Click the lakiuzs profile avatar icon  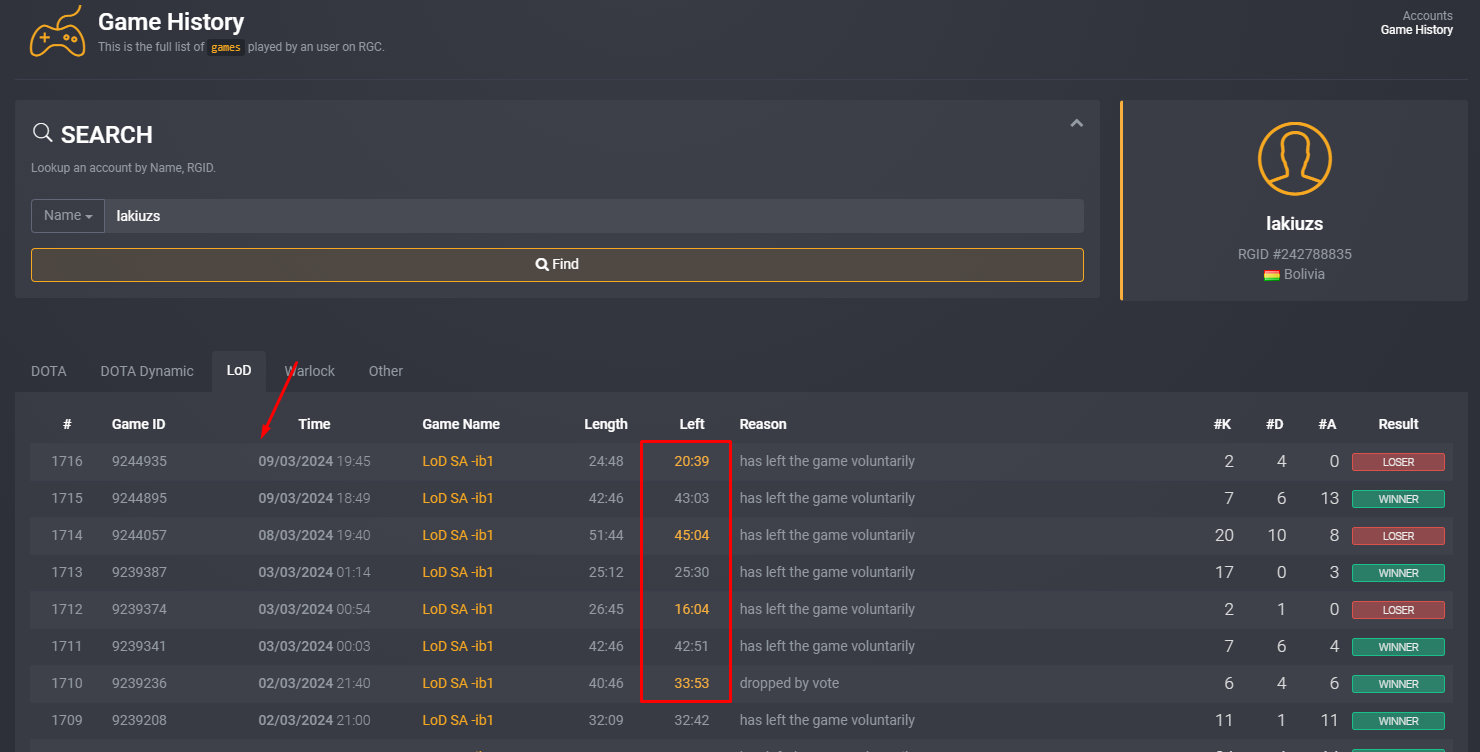pyautogui.click(x=1294, y=159)
